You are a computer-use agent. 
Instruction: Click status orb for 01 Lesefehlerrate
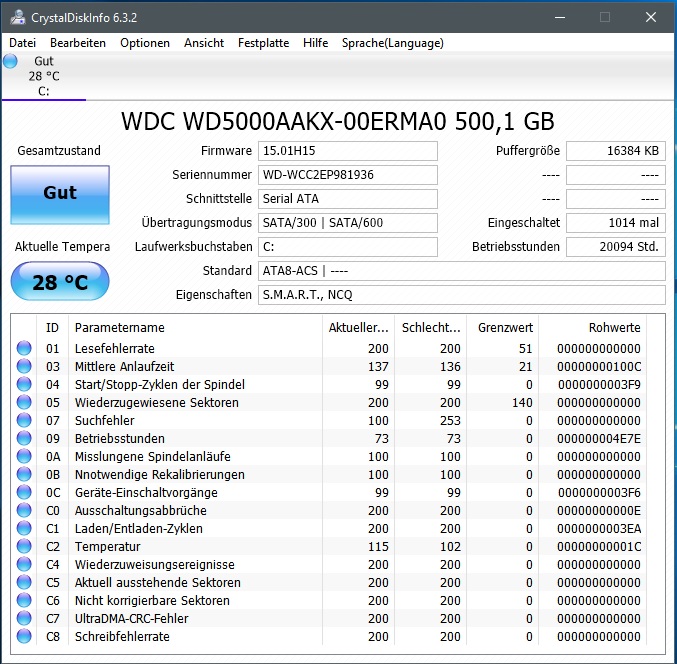tap(24, 348)
